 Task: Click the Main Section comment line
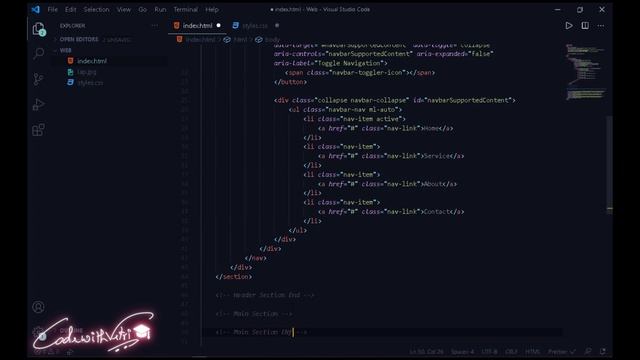click(x=254, y=314)
